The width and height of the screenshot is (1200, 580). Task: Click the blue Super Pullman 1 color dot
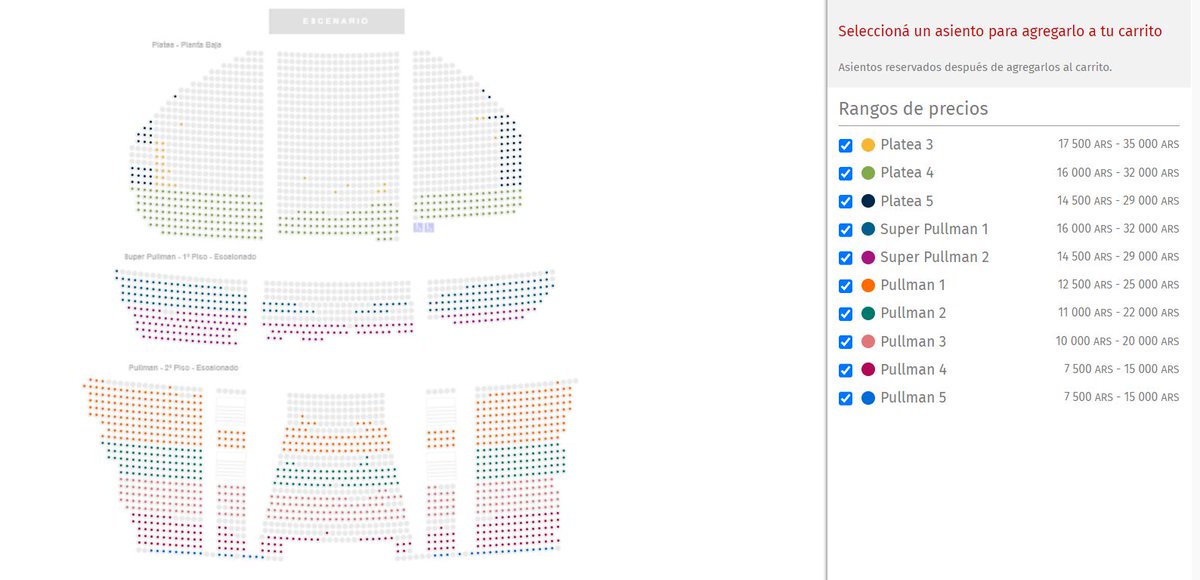click(x=868, y=229)
